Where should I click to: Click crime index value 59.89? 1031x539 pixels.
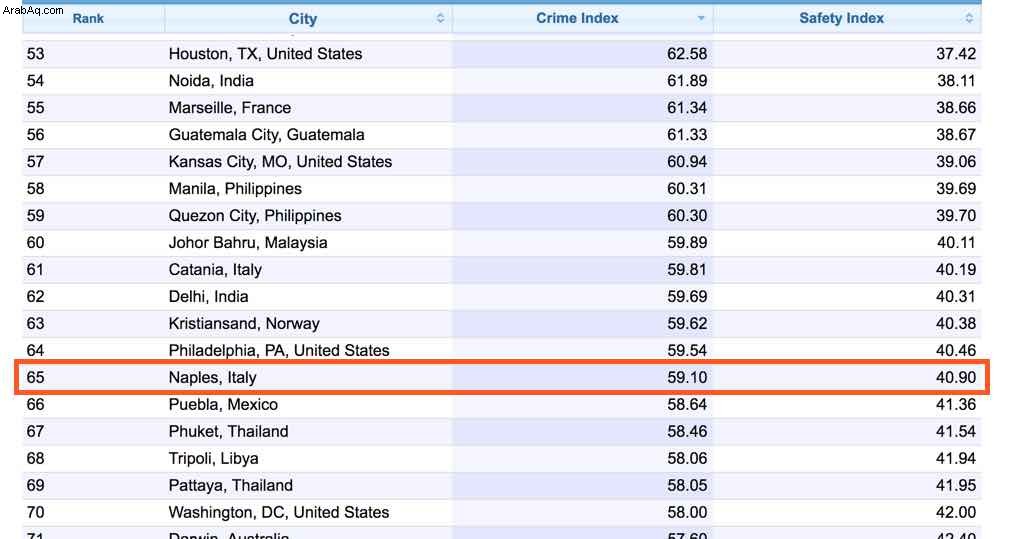point(687,243)
